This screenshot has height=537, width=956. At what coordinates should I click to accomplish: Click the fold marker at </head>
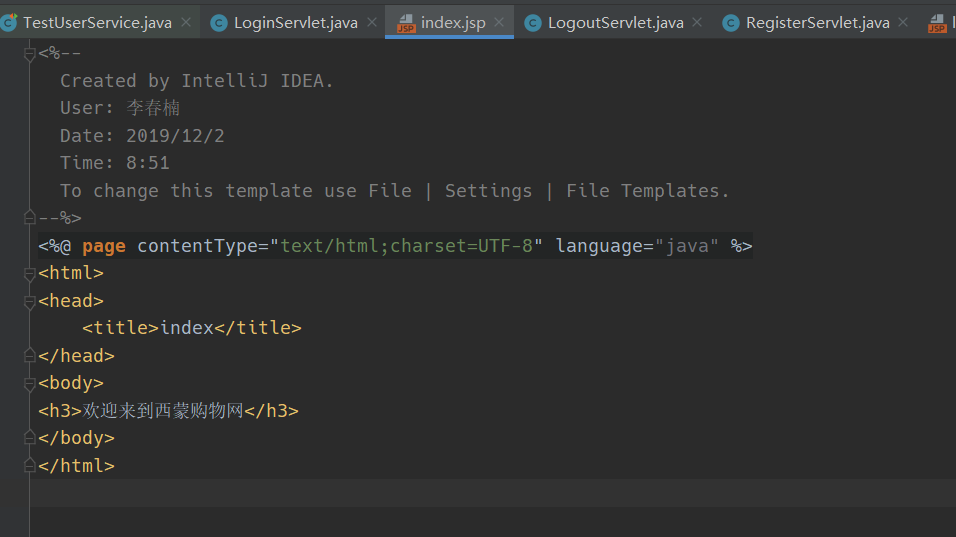tap(29, 355)
